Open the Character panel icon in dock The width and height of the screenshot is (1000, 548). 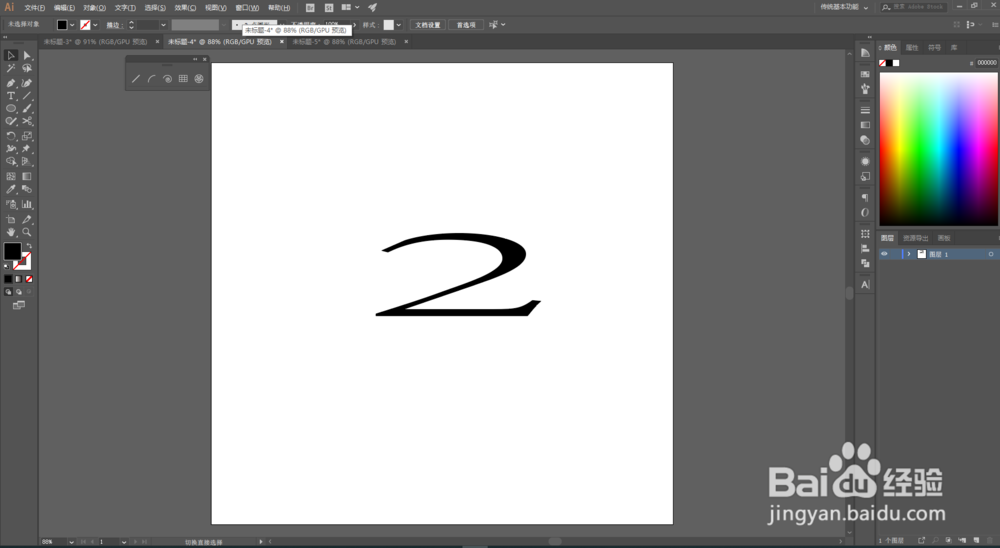click(x=865, y=285)
